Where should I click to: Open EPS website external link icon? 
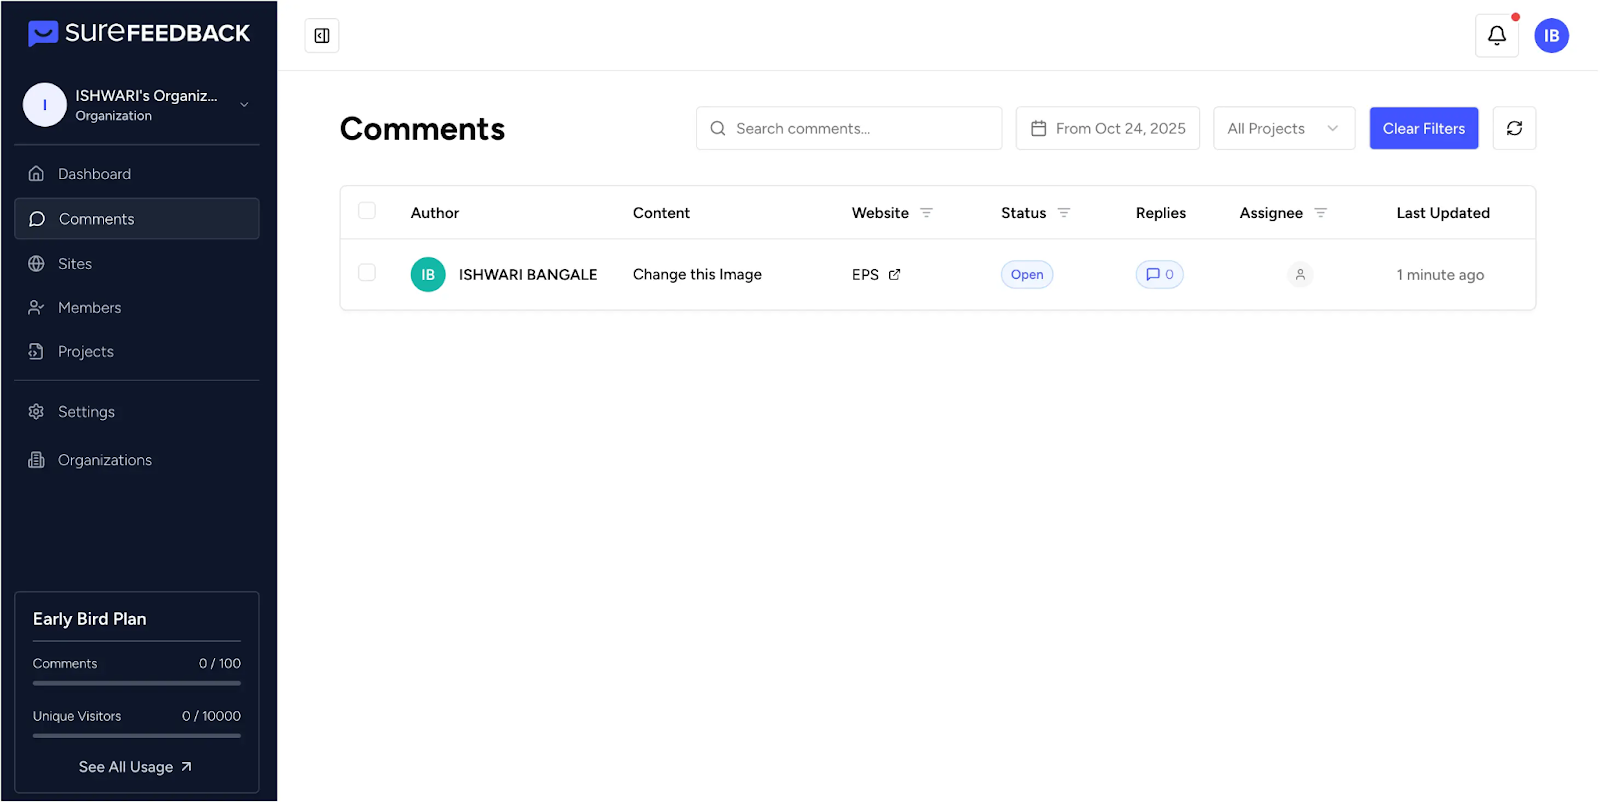click(x=894, y=274)
